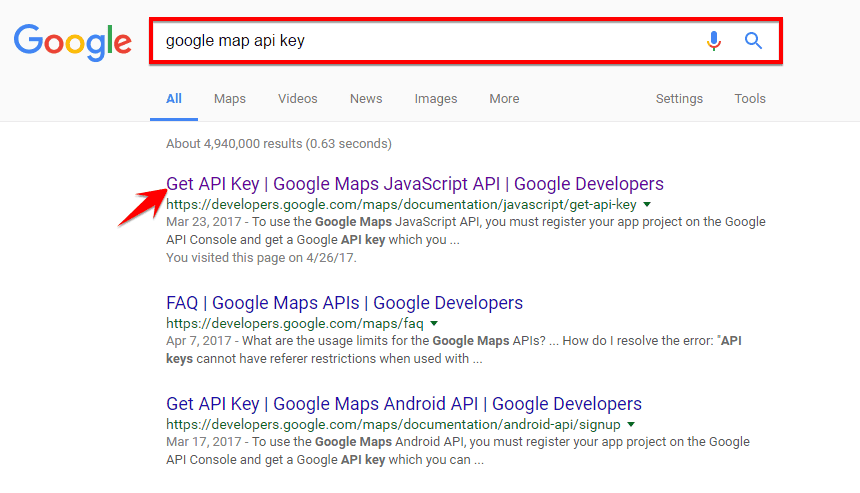Open search Settings menu
Screen dimensions: 860x493
(x=679, y=99)
